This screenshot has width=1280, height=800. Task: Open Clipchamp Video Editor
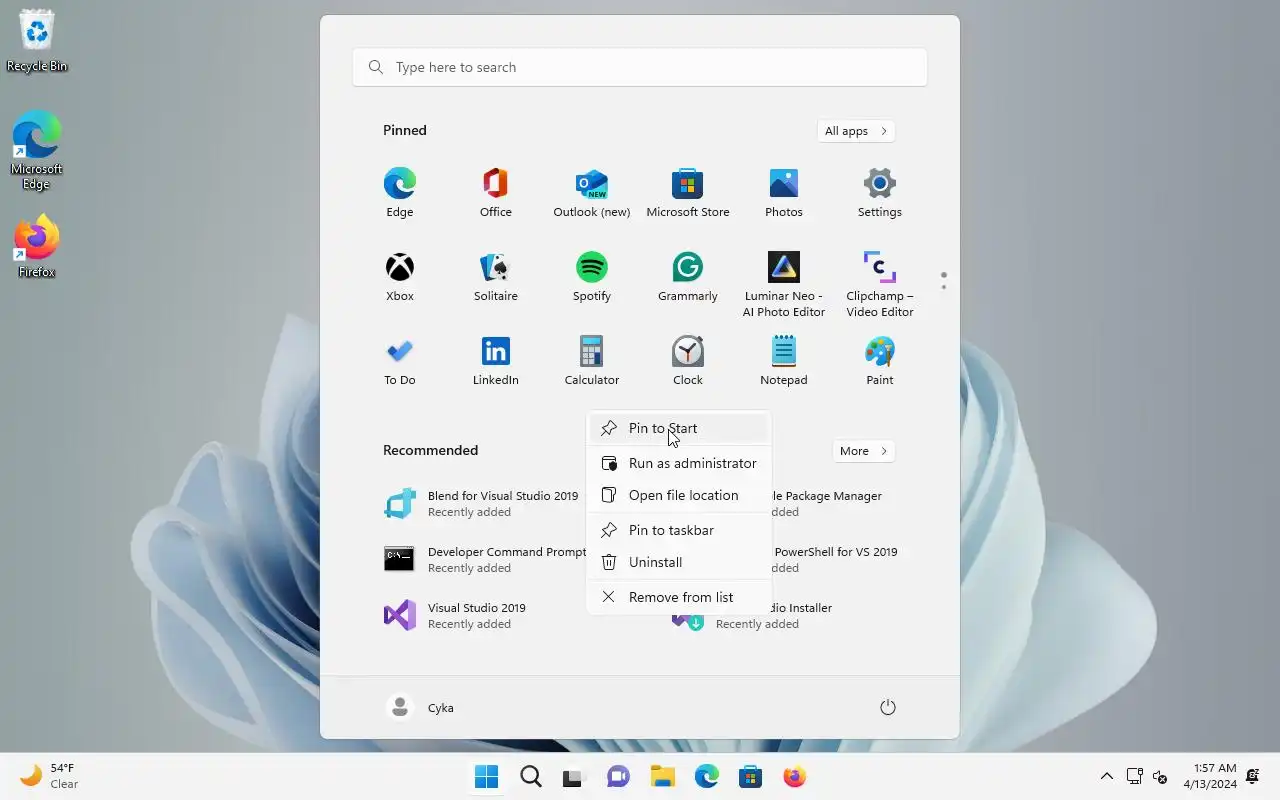(x=880, y=284)
